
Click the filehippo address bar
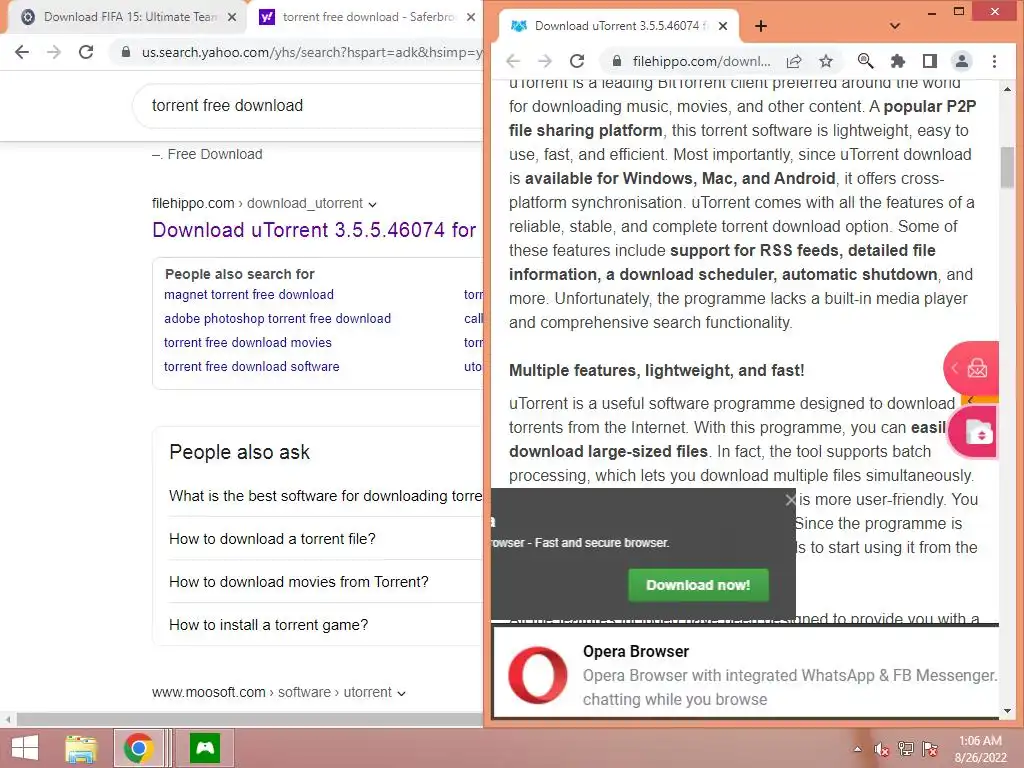701,61
